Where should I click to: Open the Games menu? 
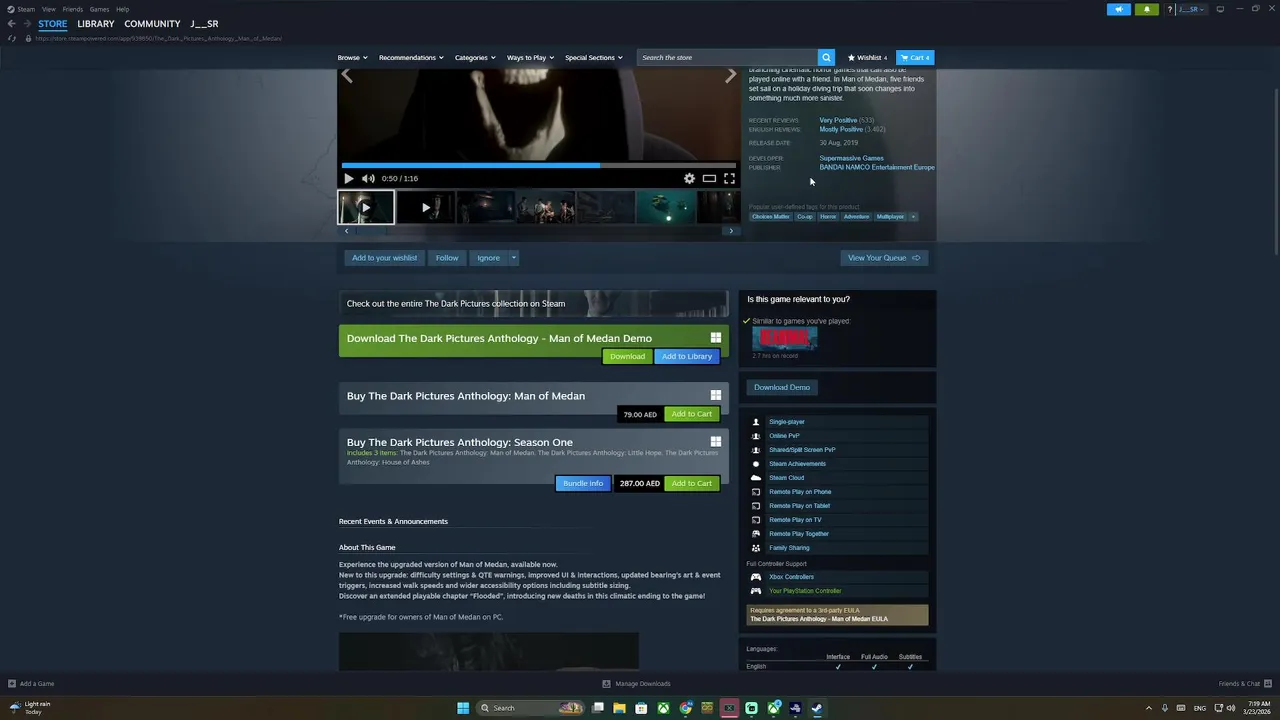(99, 9)
